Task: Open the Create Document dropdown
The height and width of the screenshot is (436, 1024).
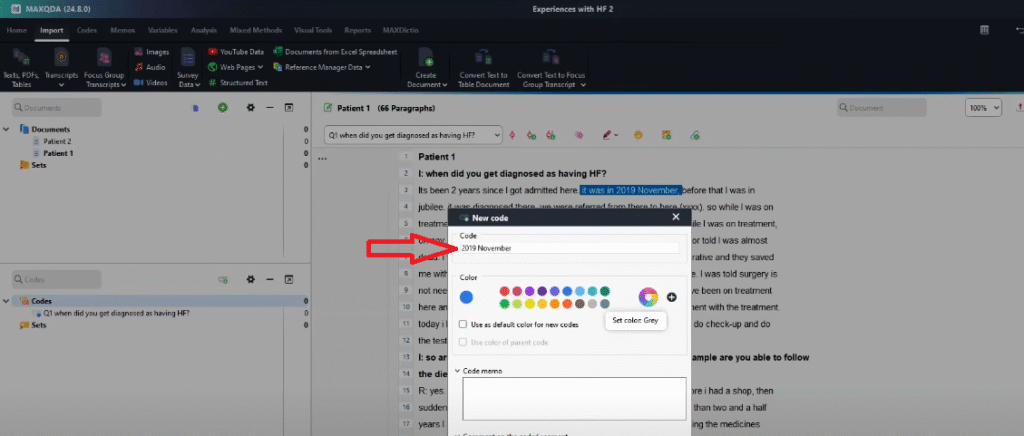Action: pyautogui.click(x=445, y=85)
